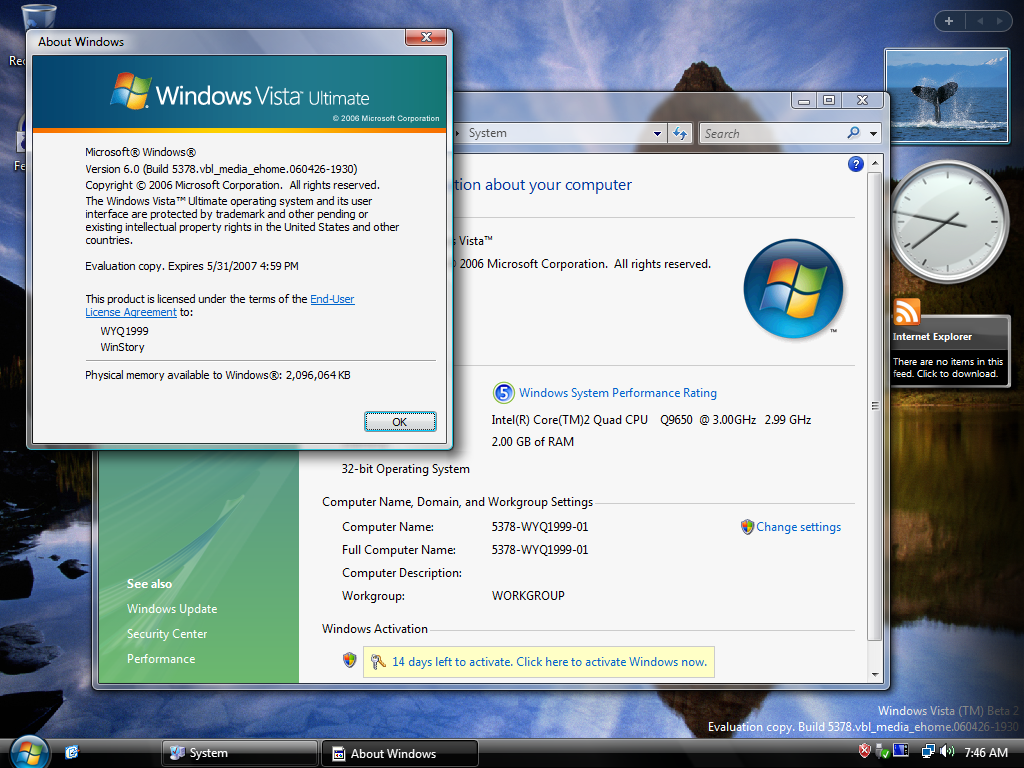Viewport: 1024px width, 768px height.
Task: Click the System breadcrumb in address bar
Action: [487, 133]
